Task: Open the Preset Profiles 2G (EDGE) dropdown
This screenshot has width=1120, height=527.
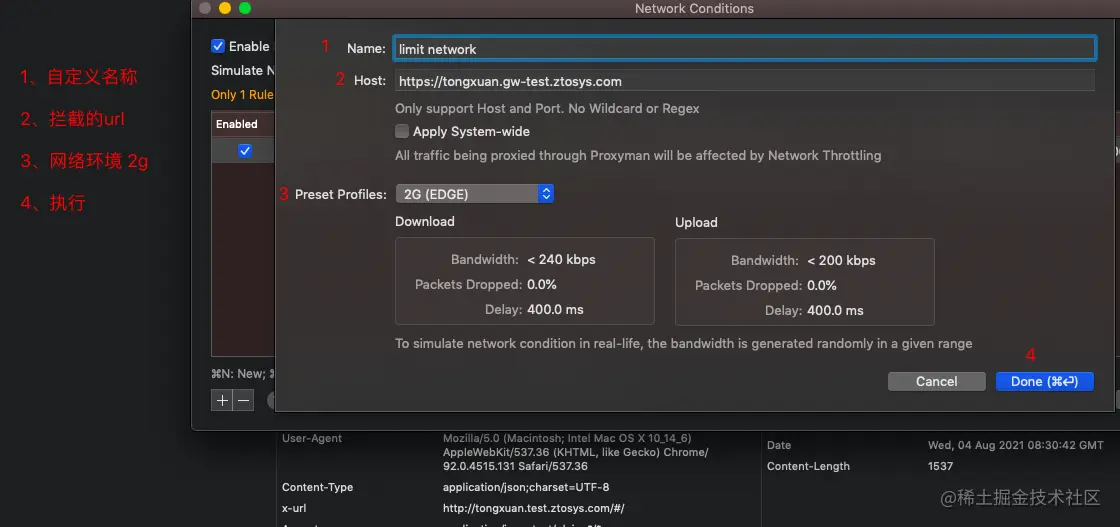Action: click(475, 194)
